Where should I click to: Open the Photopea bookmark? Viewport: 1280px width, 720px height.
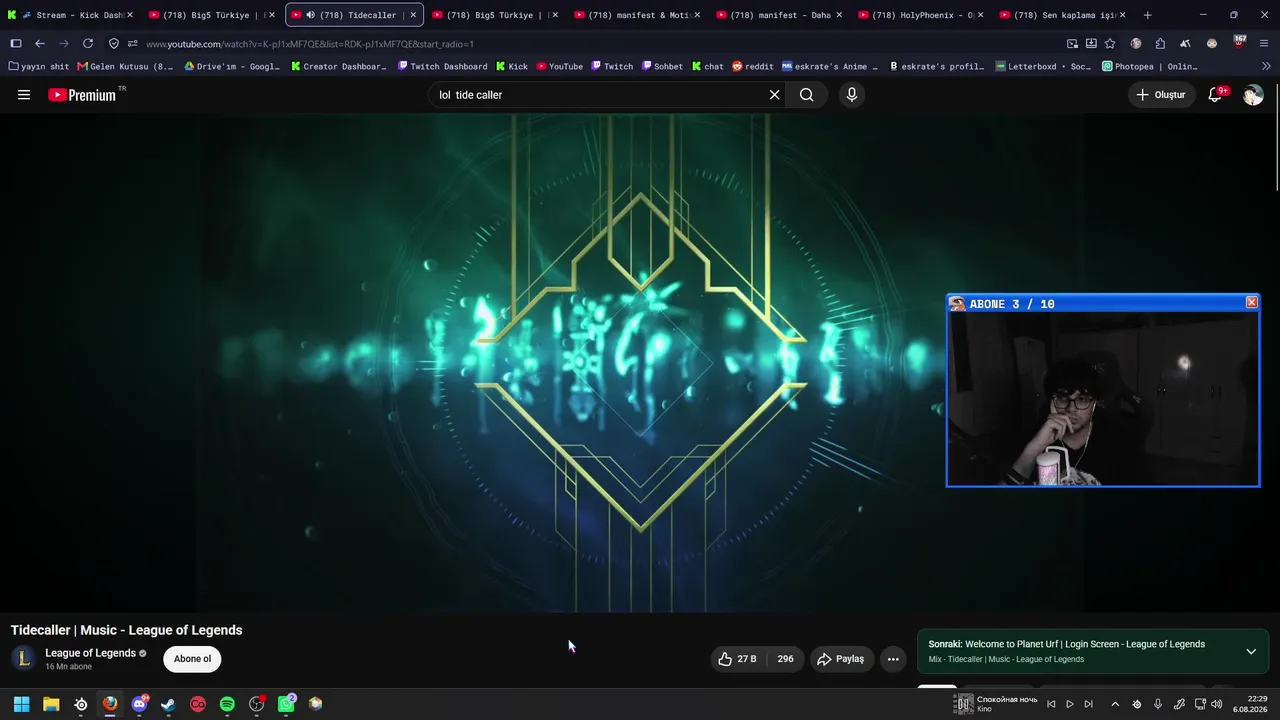pos(1150,67)
